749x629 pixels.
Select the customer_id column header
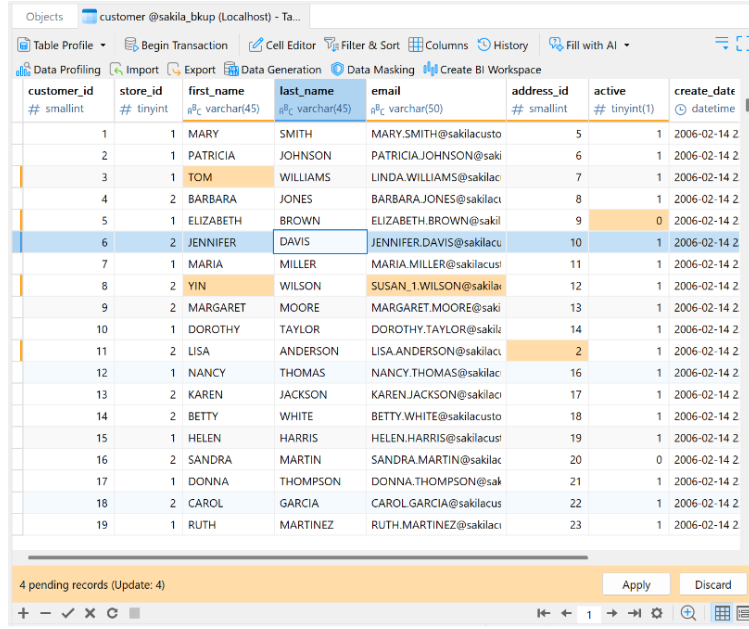[68, 99]
